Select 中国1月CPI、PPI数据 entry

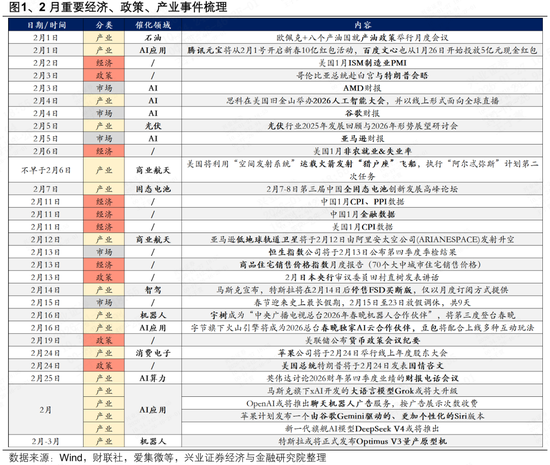362,202
